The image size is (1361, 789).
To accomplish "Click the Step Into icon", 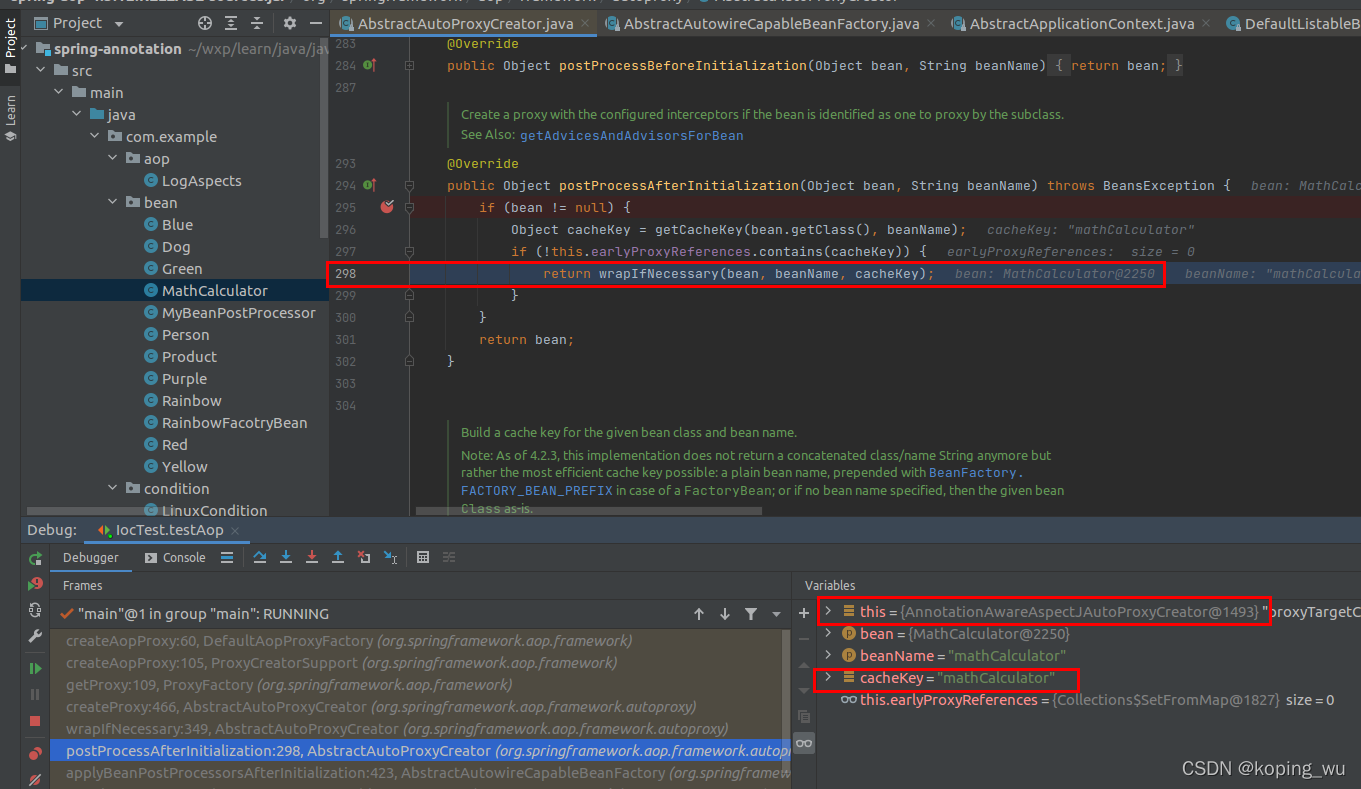I will (286, 557).
